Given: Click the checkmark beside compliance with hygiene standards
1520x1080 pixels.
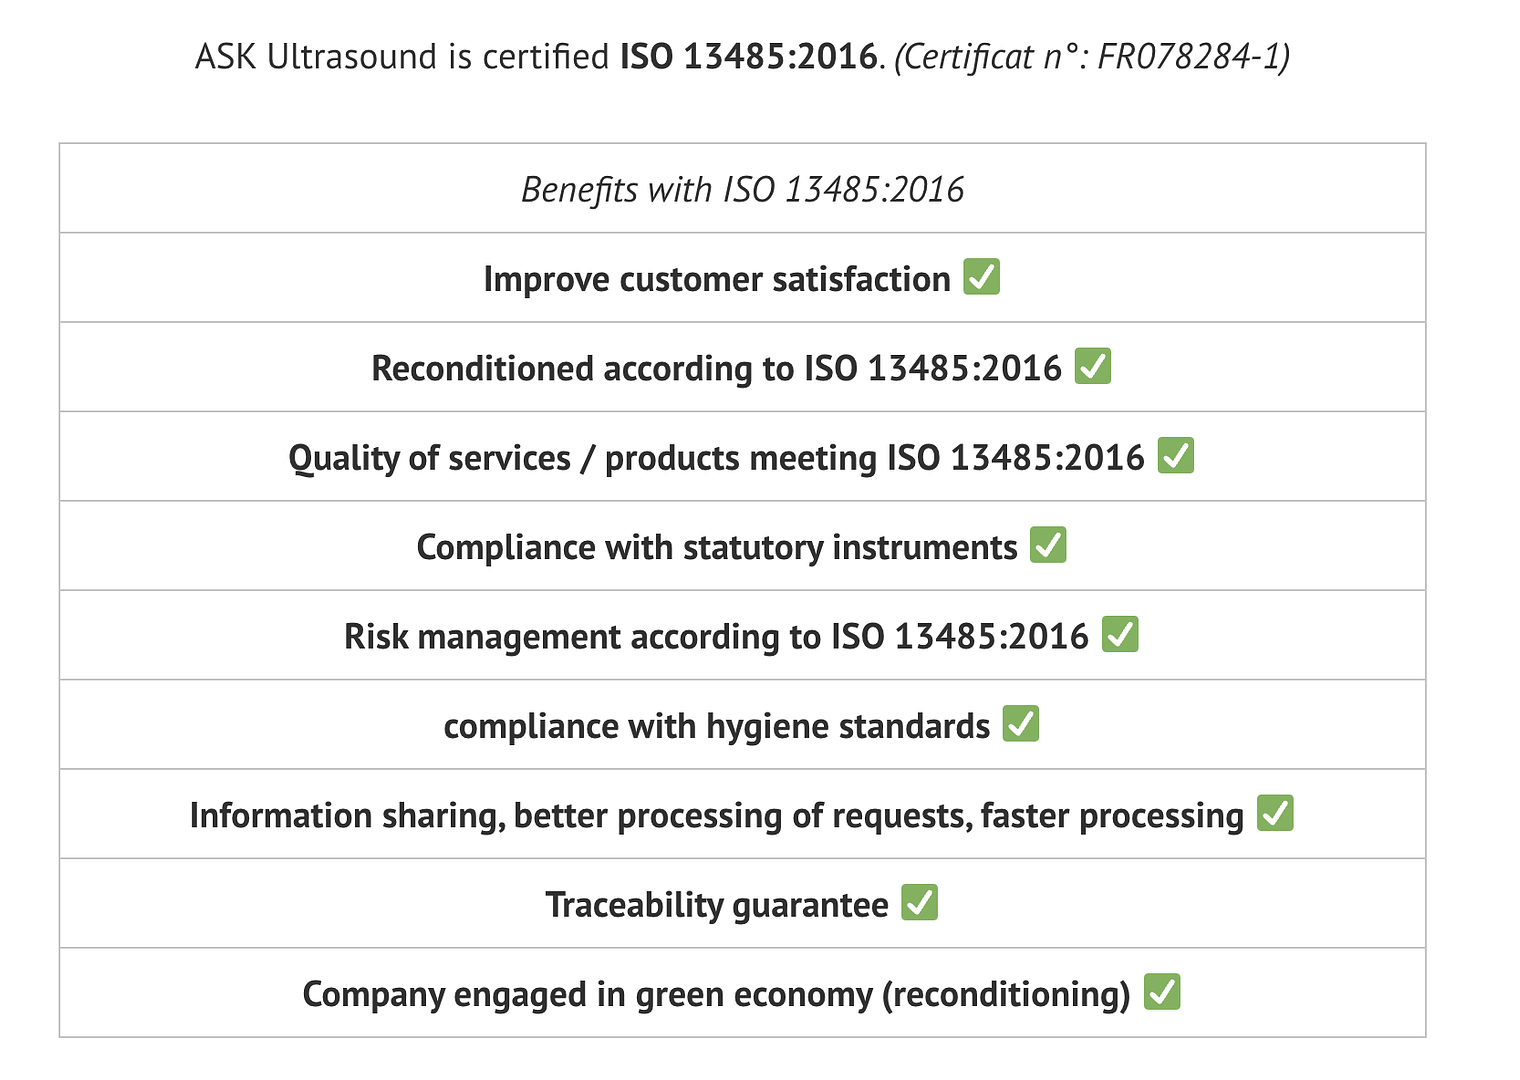Looking at the screenshot, I should (1020, 724).
